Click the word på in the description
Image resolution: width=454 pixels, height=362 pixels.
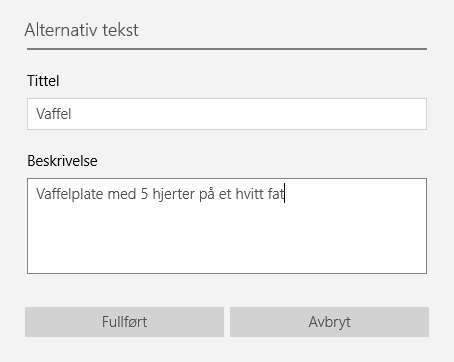[x=207, y=194]
